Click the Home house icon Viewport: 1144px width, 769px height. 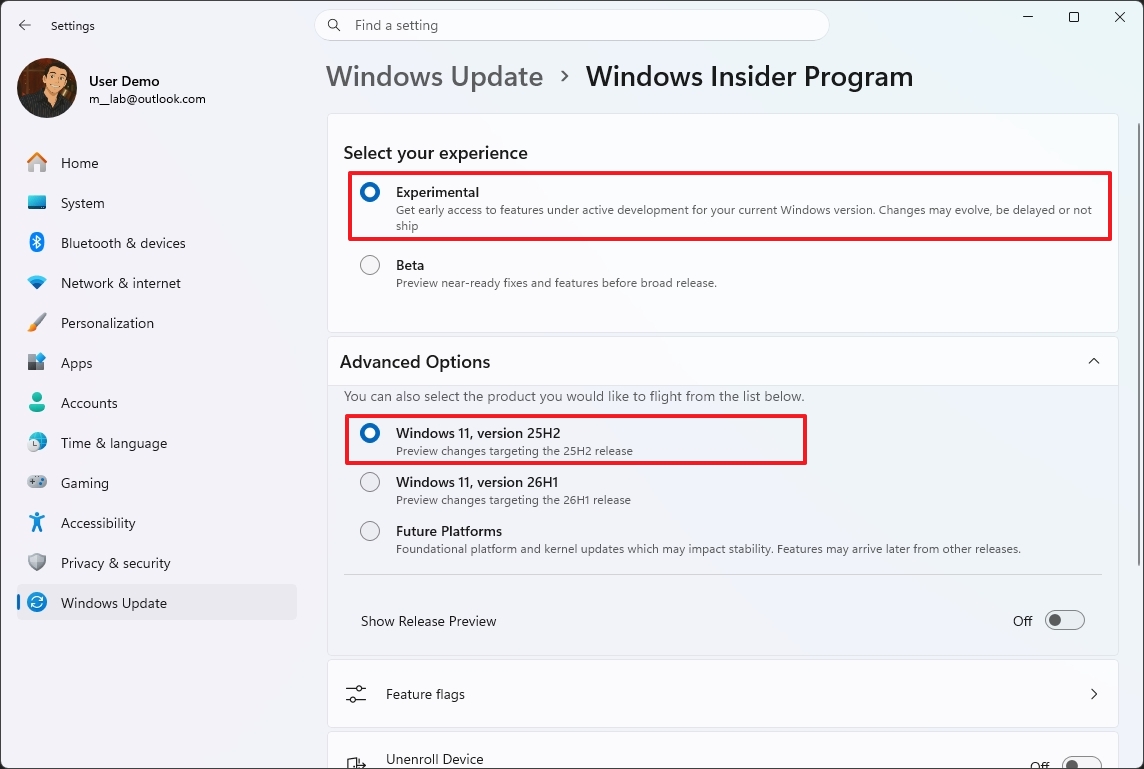pos(36,162)
